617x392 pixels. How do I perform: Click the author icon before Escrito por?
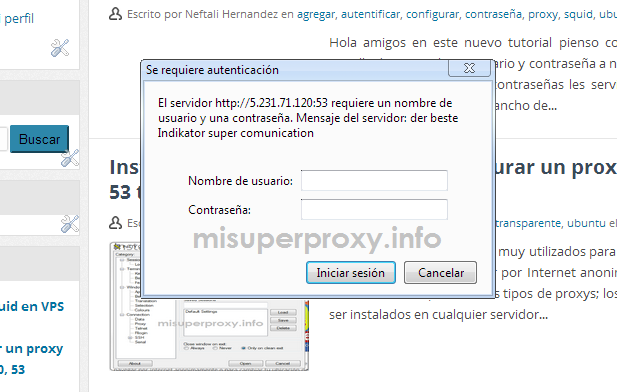(115, 14)
